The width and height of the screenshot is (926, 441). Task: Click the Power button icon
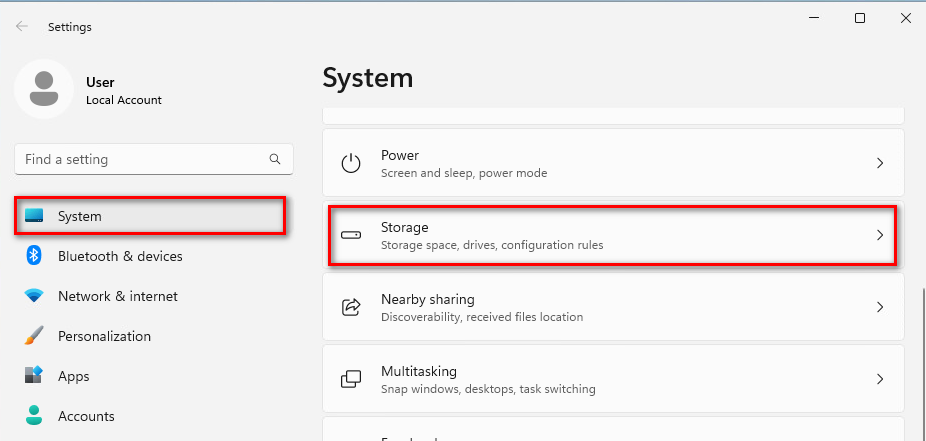[351, 164]
